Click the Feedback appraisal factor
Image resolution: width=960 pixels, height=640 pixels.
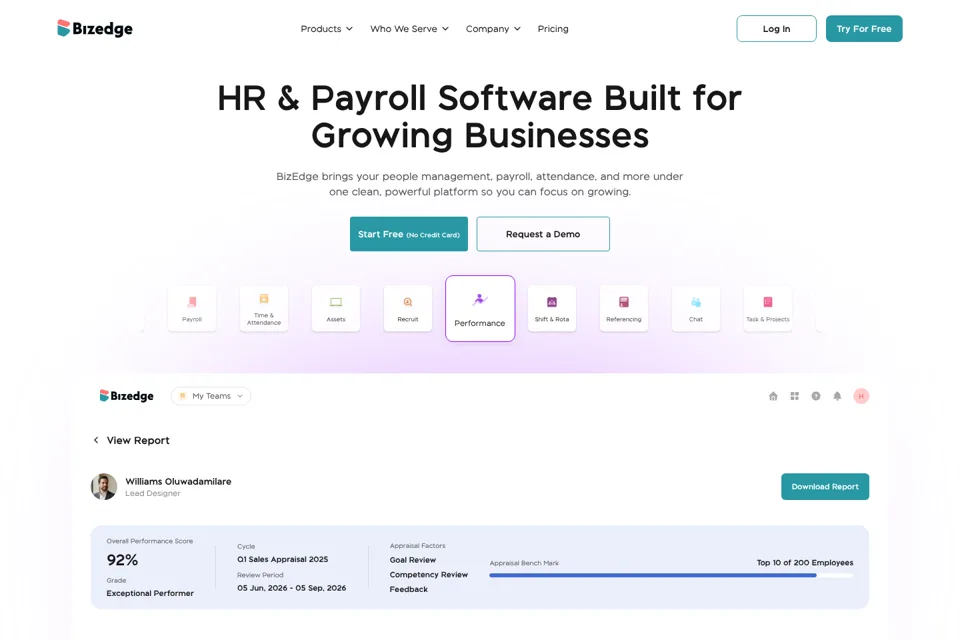coord(408,589)
